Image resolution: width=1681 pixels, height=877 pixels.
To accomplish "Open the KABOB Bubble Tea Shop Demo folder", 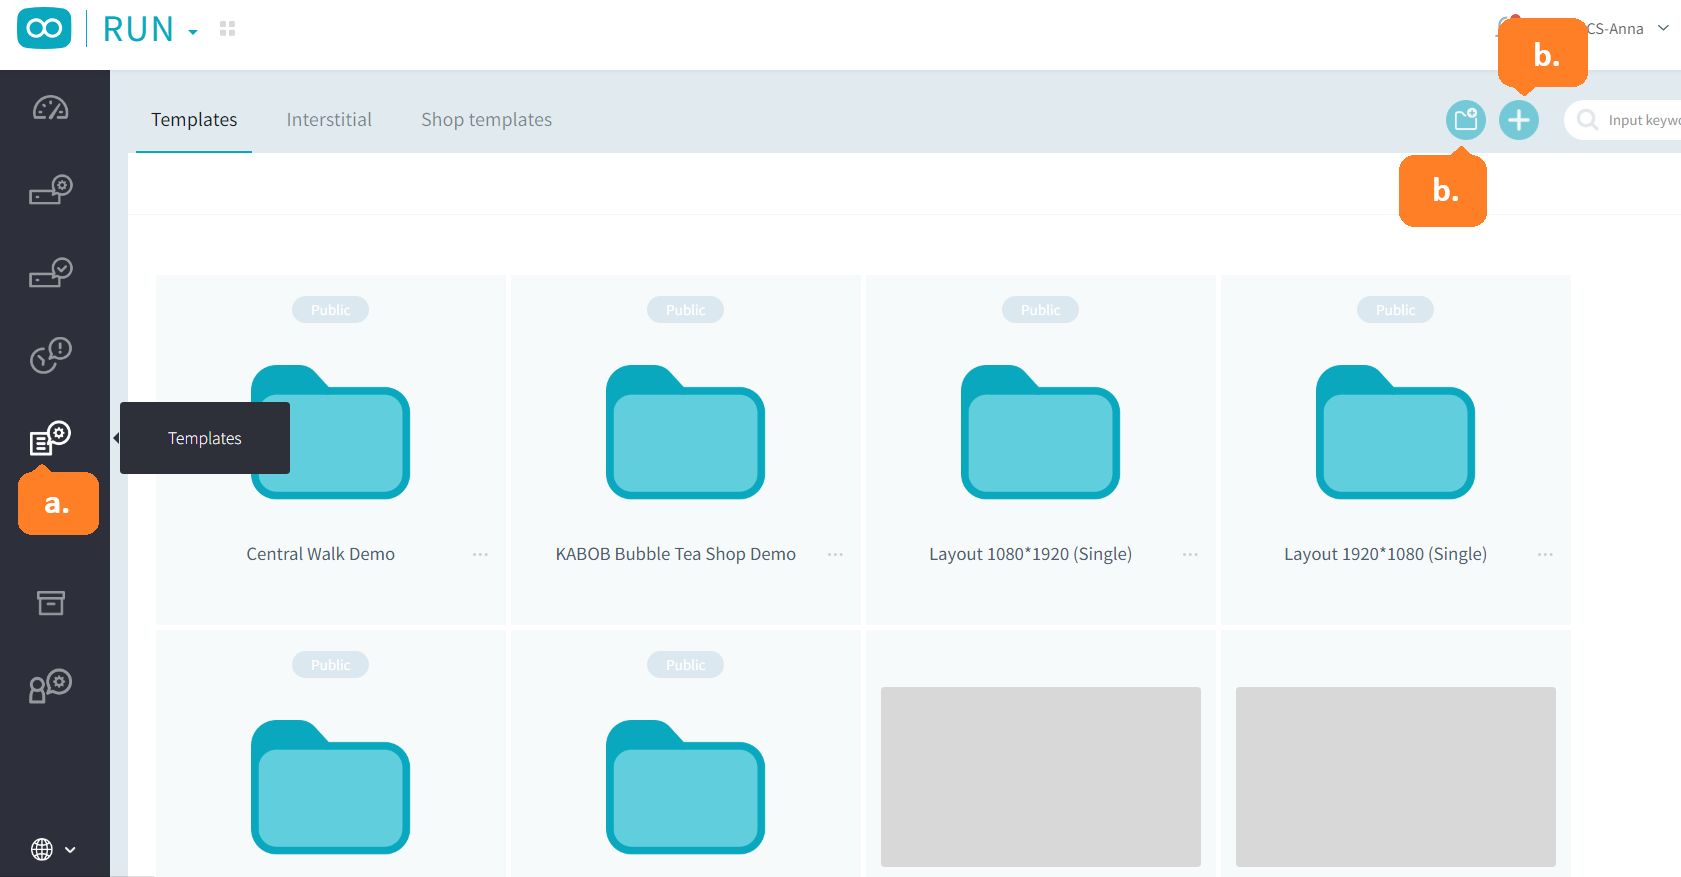I will point(685,432).
